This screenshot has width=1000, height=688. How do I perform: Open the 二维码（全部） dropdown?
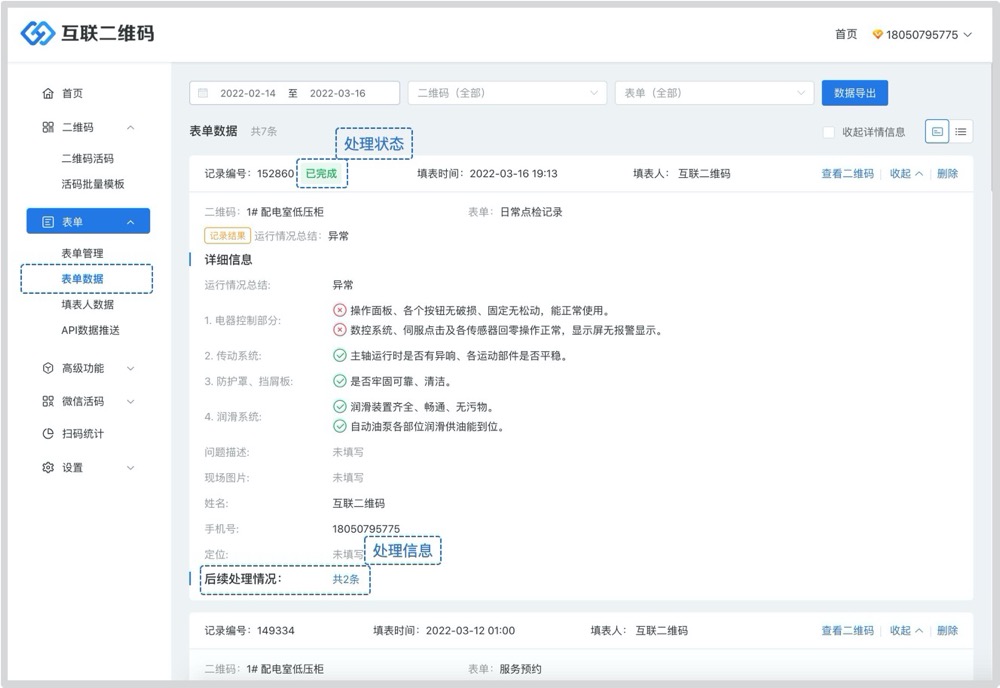click(x=507, y=93)
